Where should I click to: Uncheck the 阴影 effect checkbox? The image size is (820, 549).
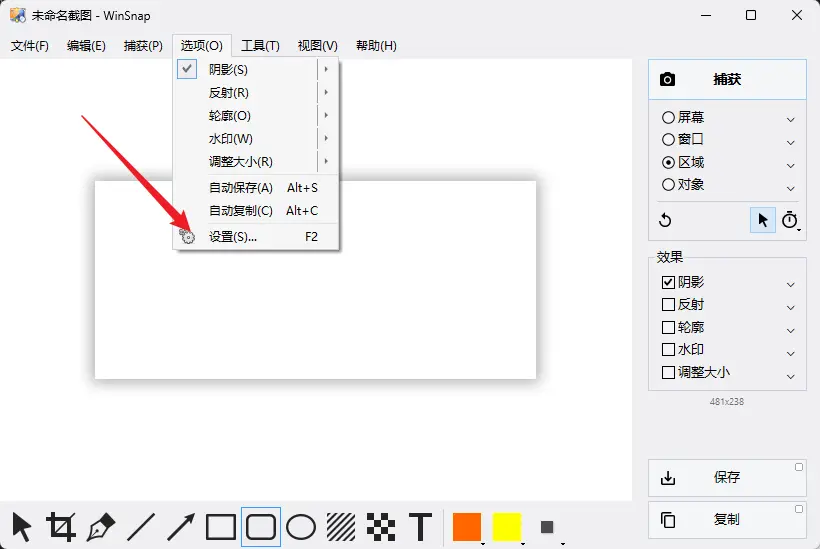tap(668, 282)
